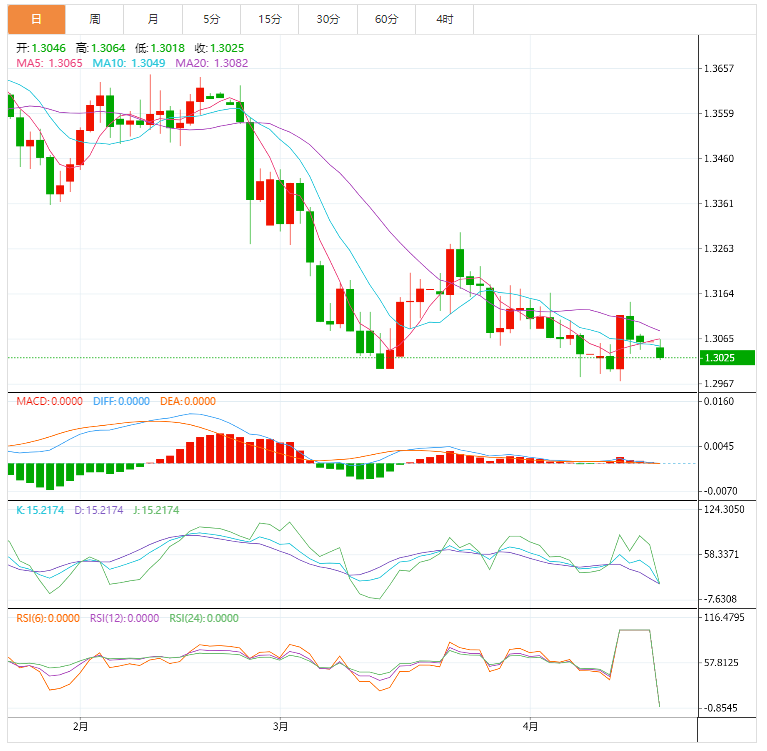The width and height of the screenshot is (767, 751).
Task: Click the 2月 time axis marker
Action: click(x=81, y=727)
